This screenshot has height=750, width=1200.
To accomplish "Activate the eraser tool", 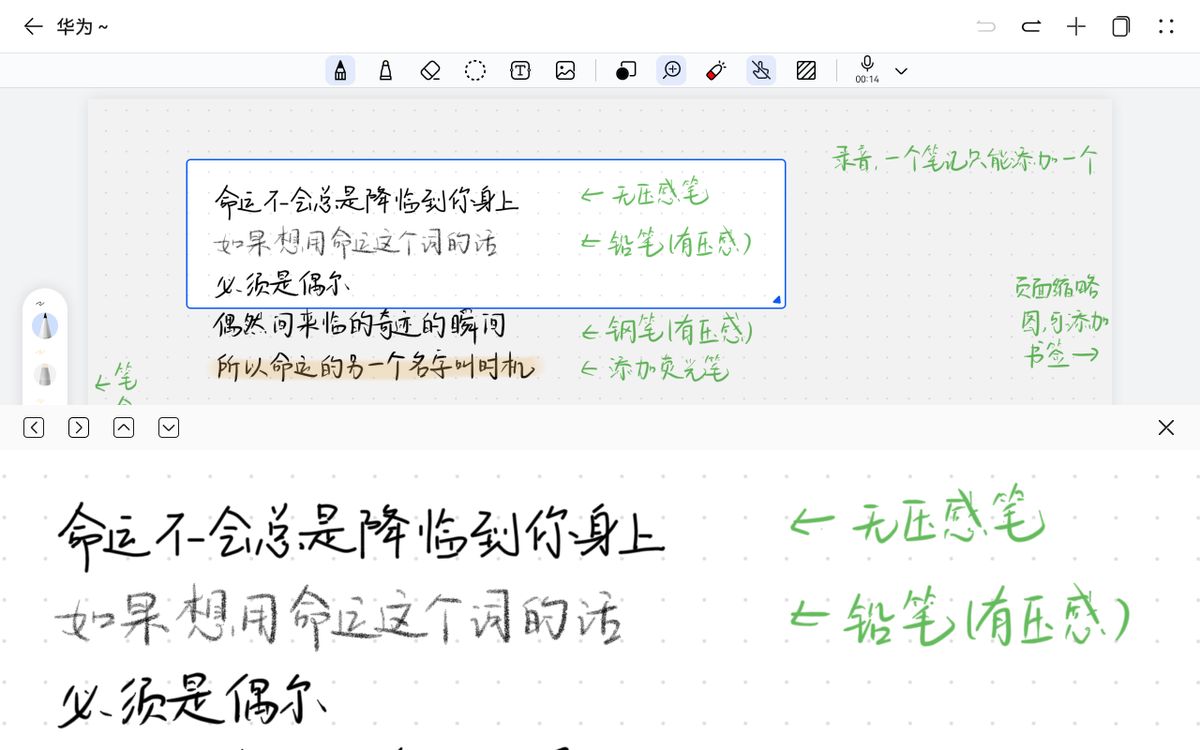I will (429, 70).
